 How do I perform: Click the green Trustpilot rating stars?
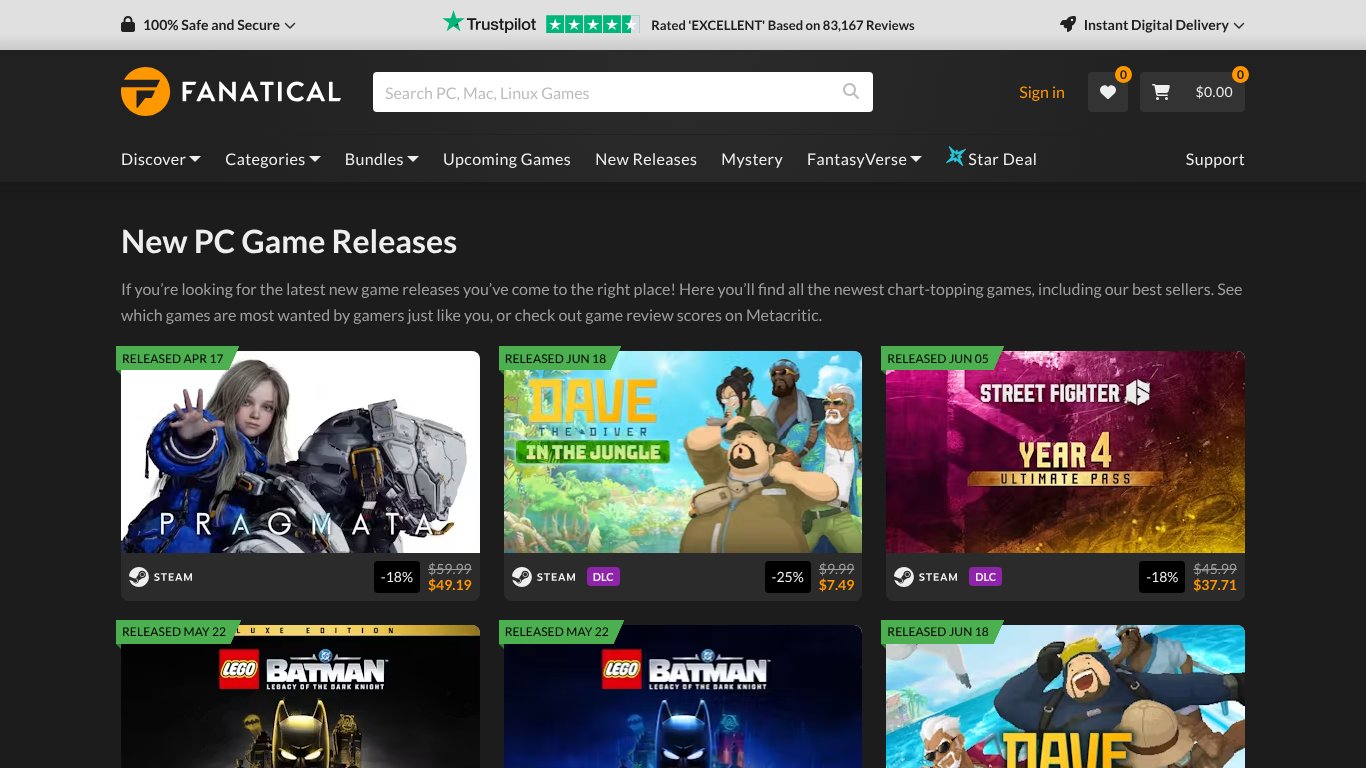(592, 25)
